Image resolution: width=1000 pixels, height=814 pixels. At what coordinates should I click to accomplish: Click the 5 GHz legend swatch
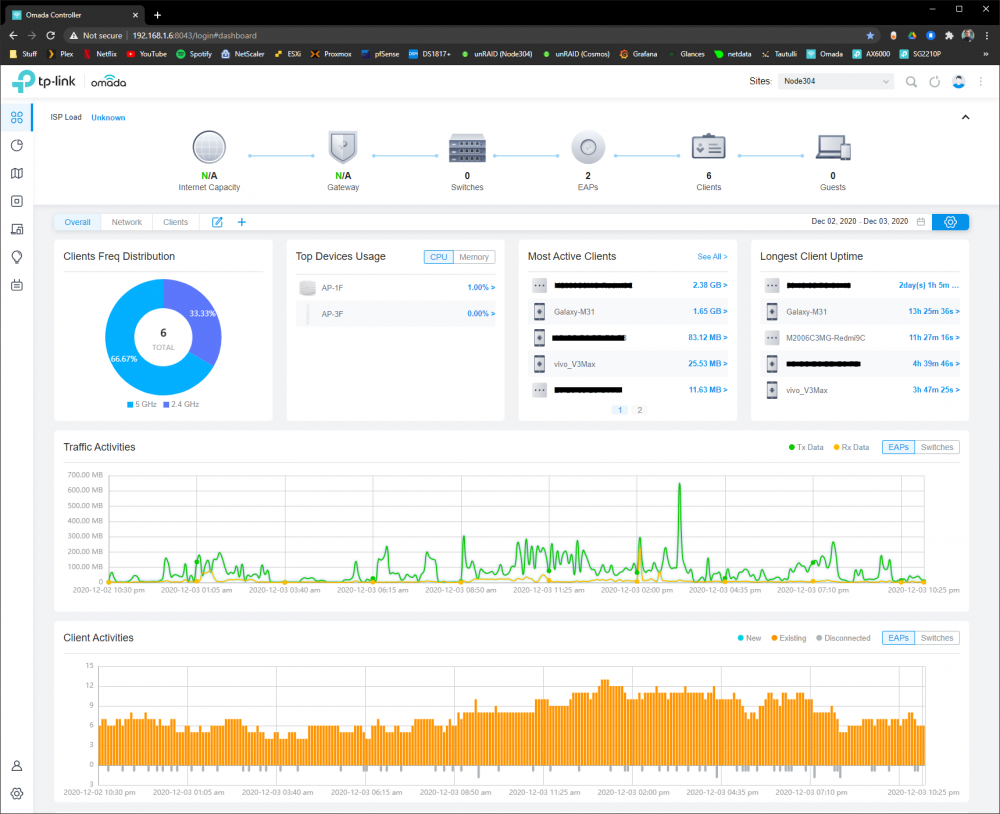130,404
